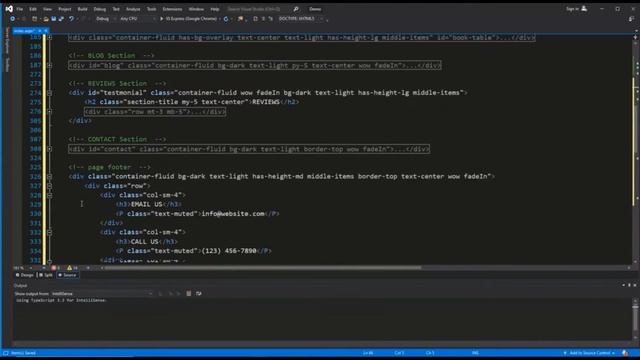
Task: Open the Extensions menu
Action: [172, 9]
